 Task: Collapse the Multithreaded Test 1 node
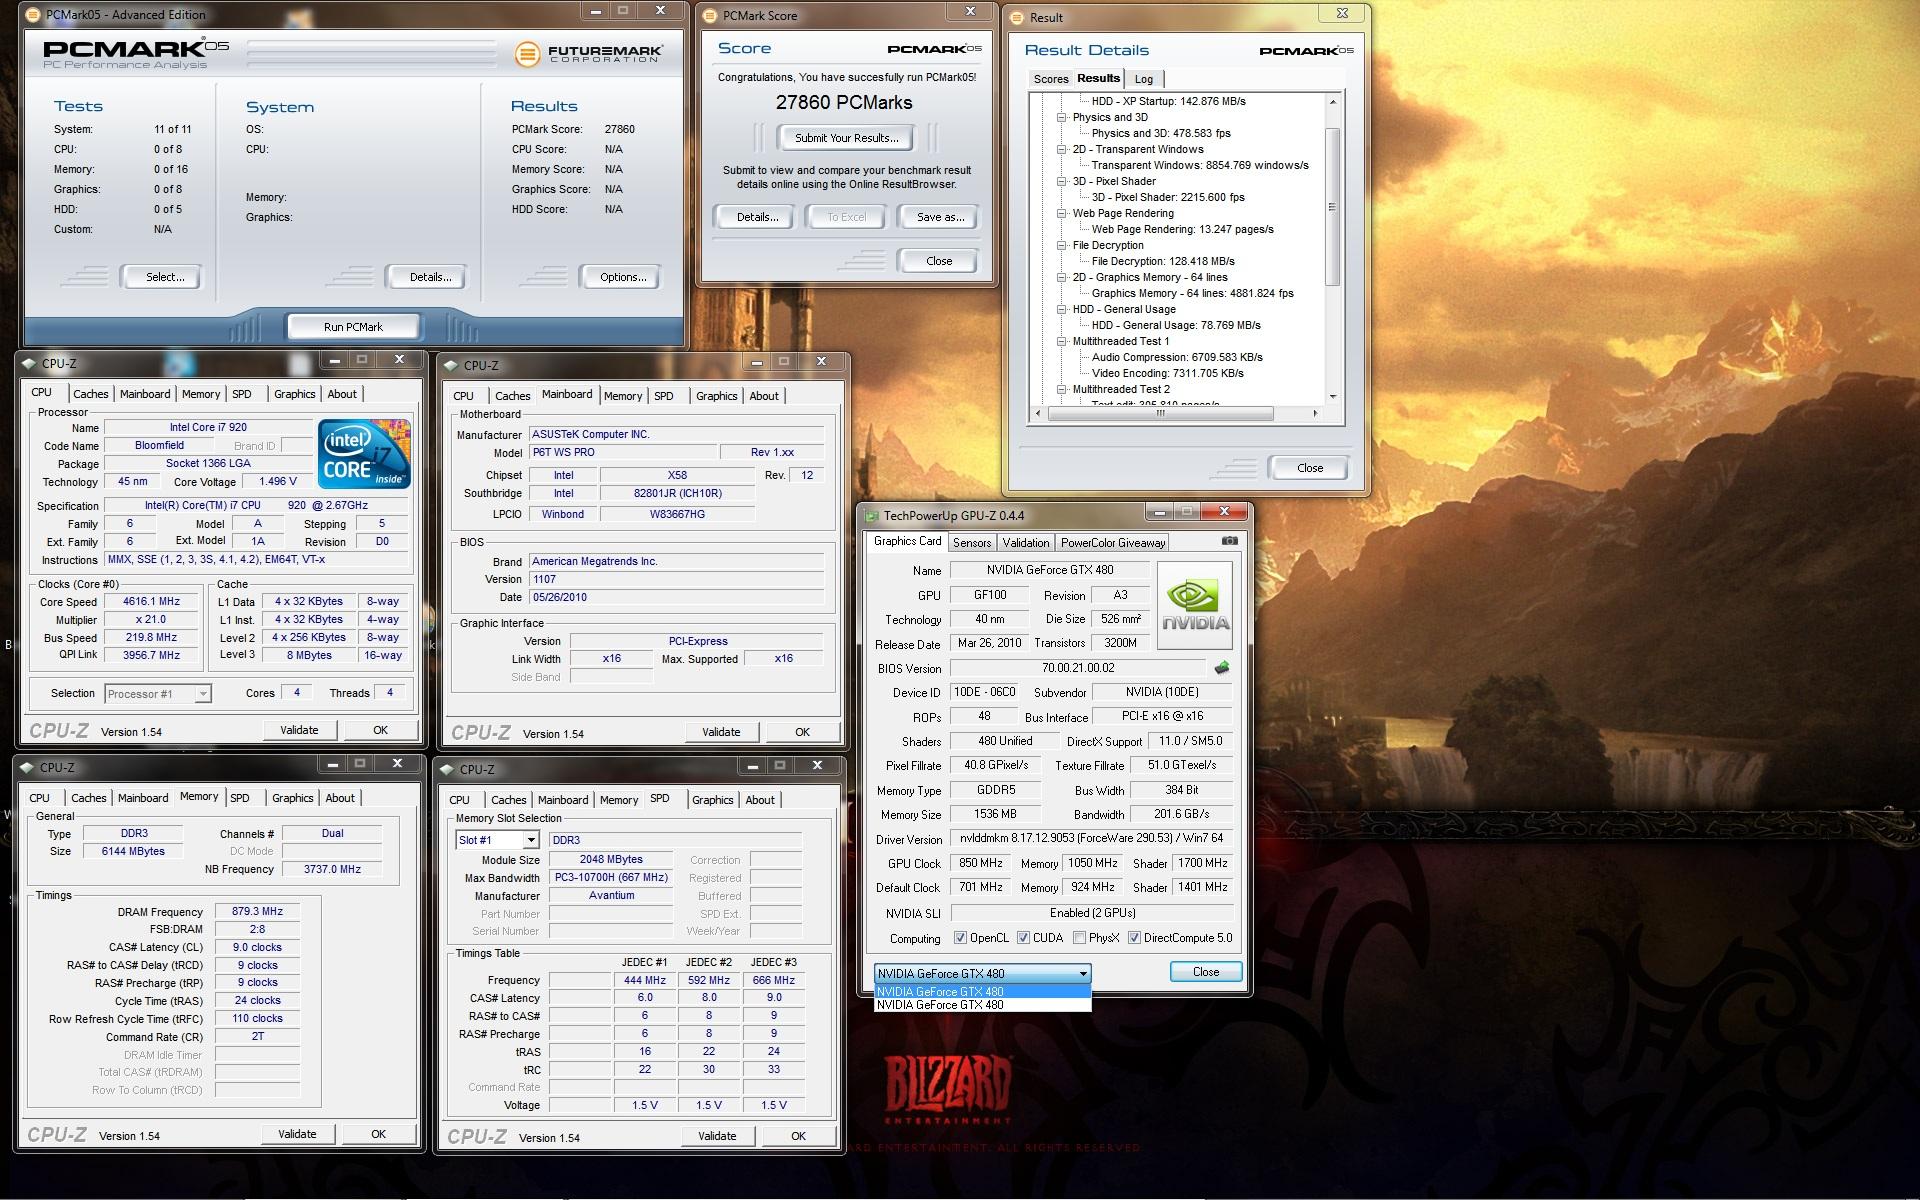pyautogui.click(x=1062, y=341)
